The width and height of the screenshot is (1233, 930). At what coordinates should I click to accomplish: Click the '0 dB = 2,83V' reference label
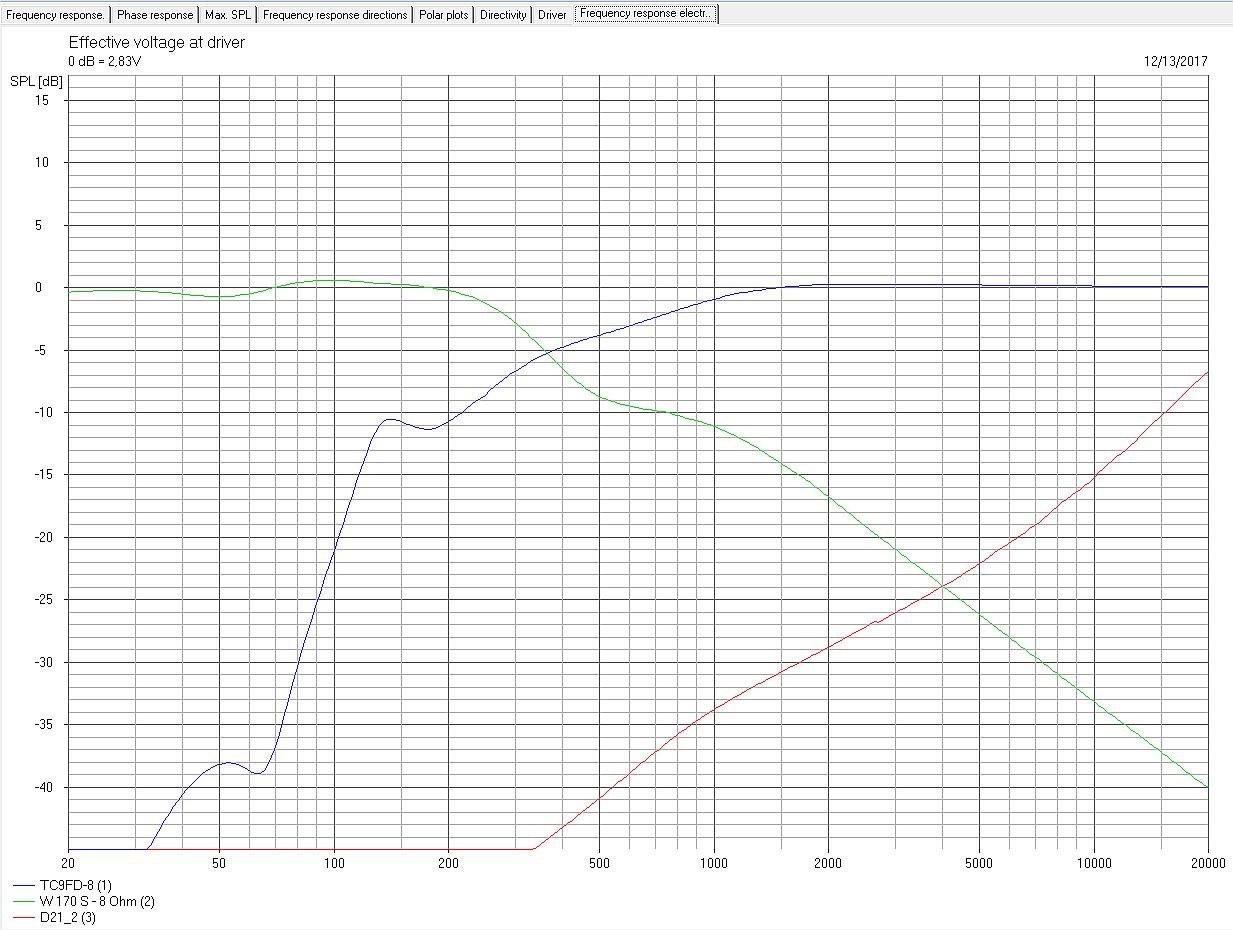[x=105, y=62]
